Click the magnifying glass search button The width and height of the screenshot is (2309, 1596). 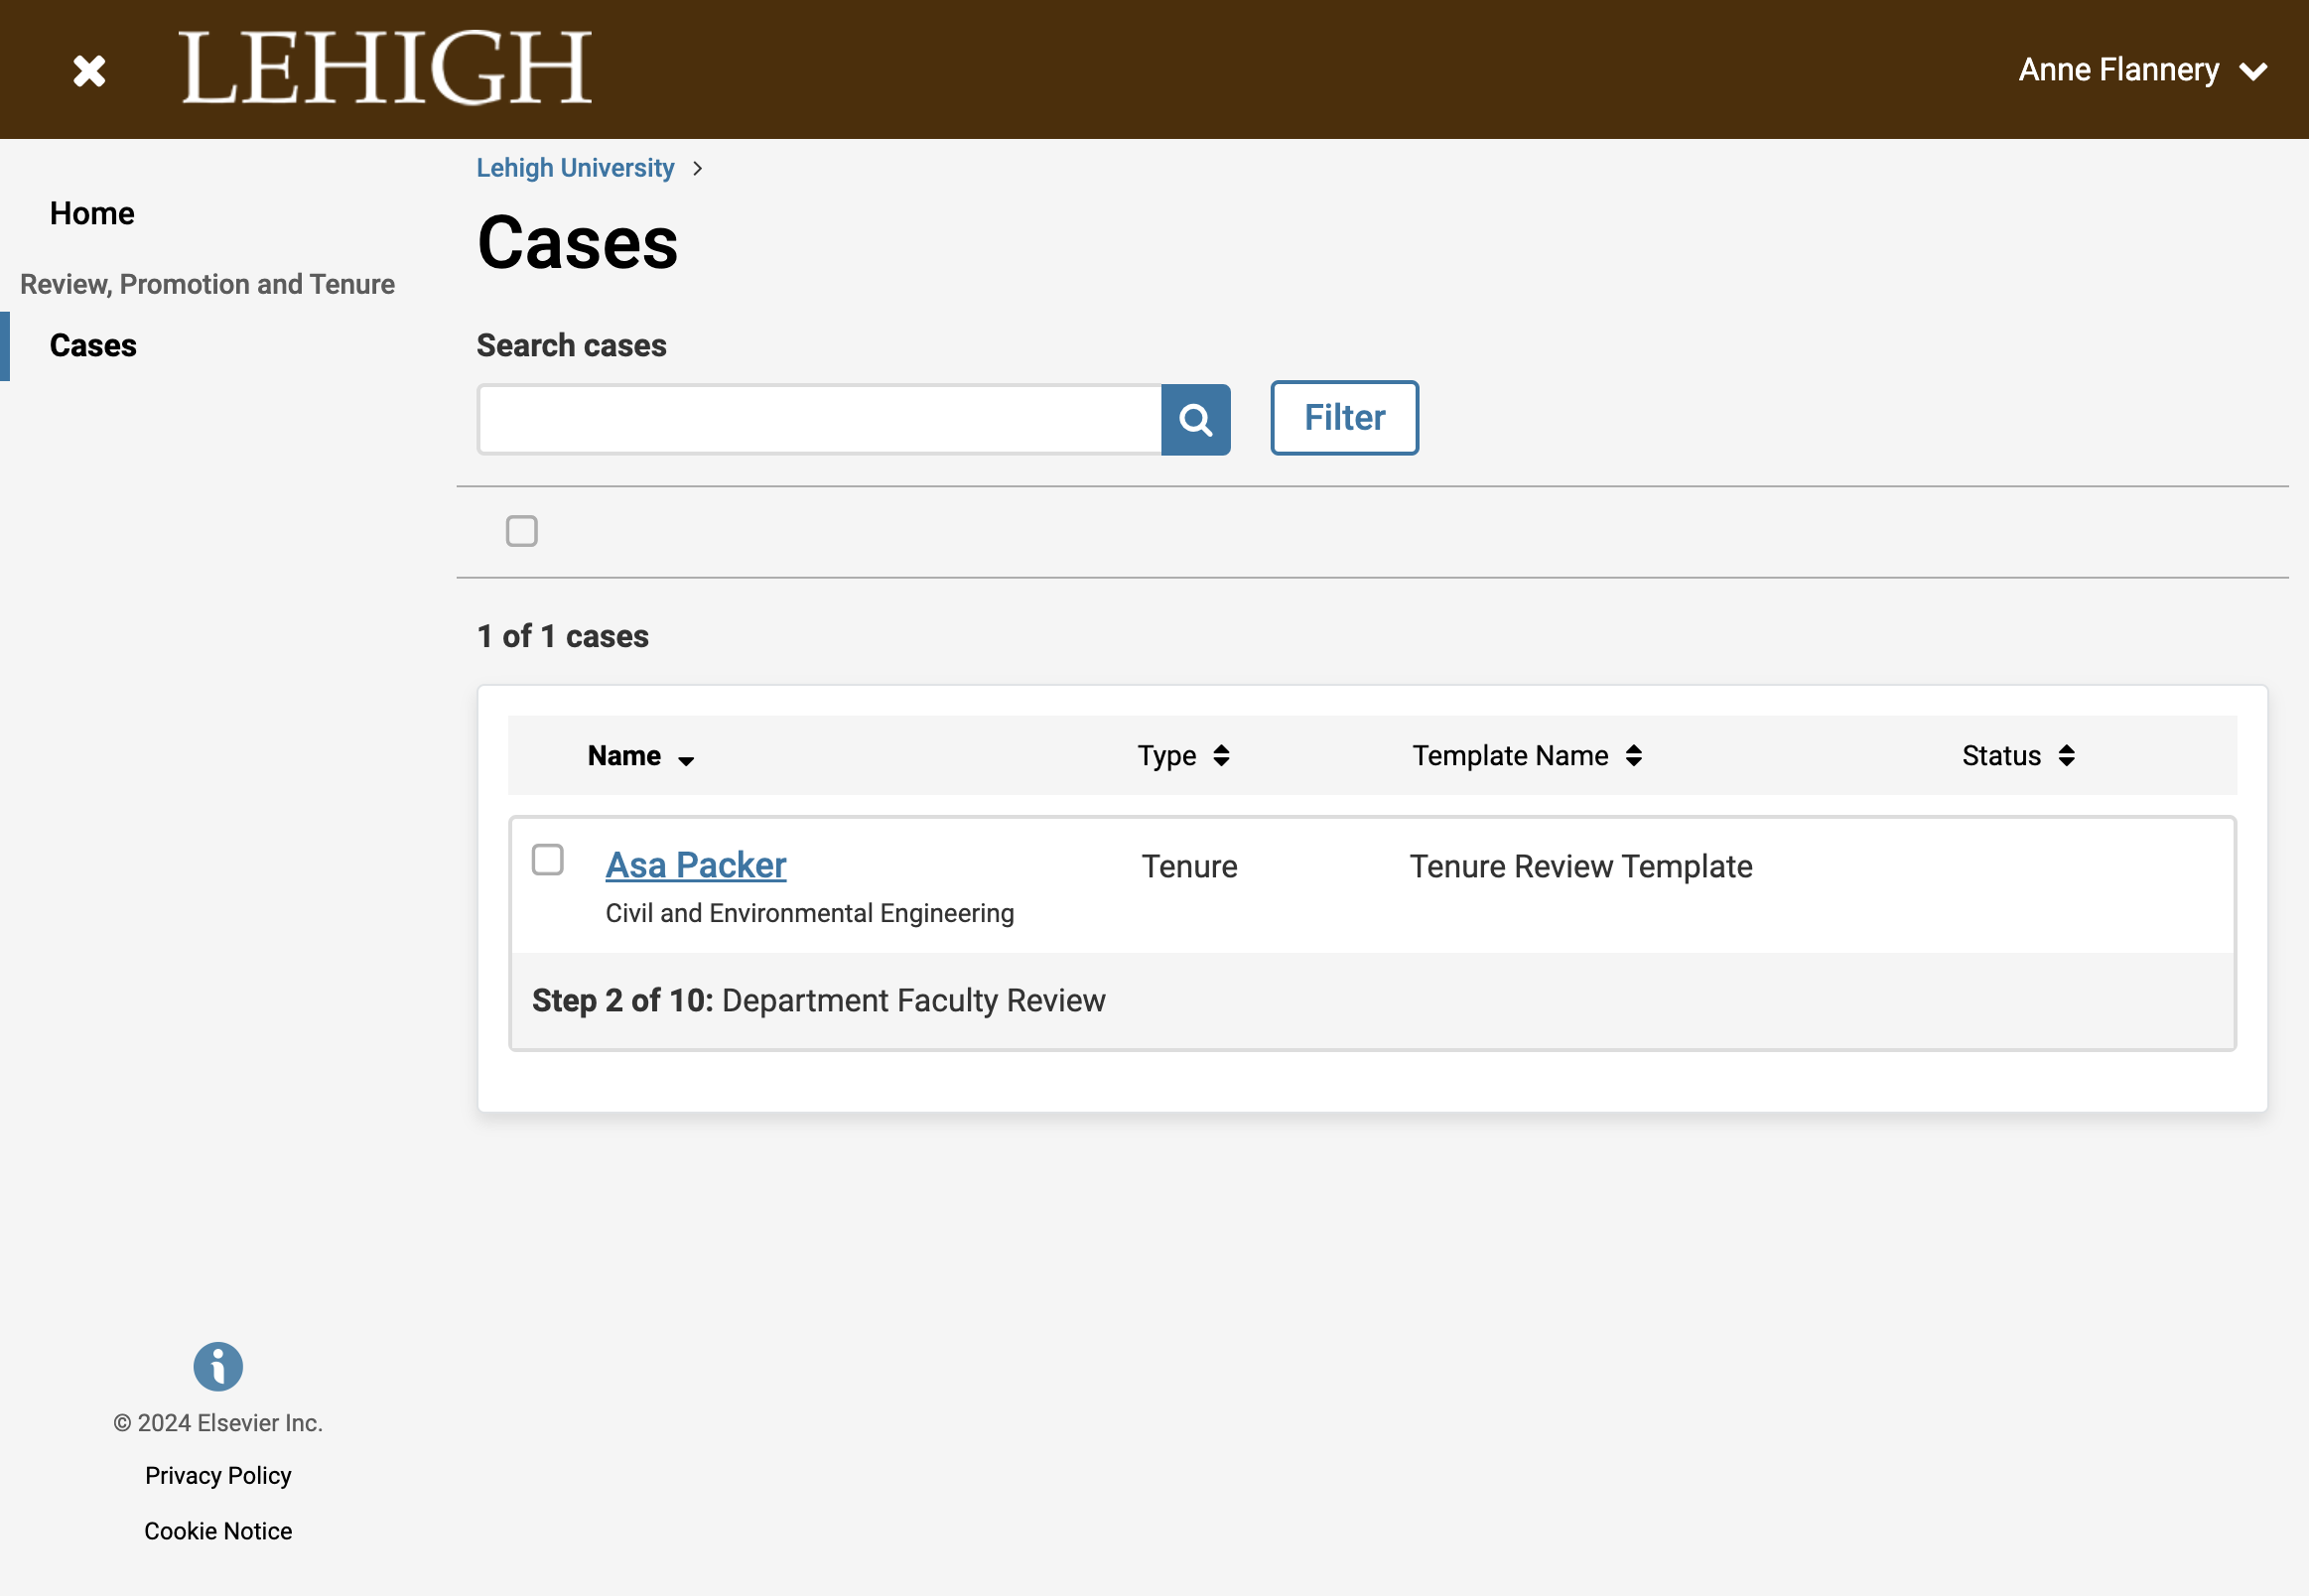(1195, 419)
